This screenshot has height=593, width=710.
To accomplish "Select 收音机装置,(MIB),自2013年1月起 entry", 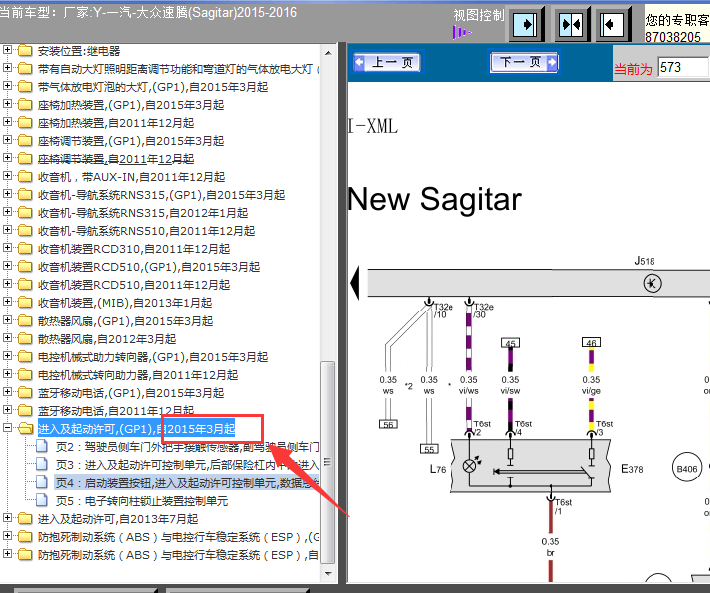I will 125,303.
